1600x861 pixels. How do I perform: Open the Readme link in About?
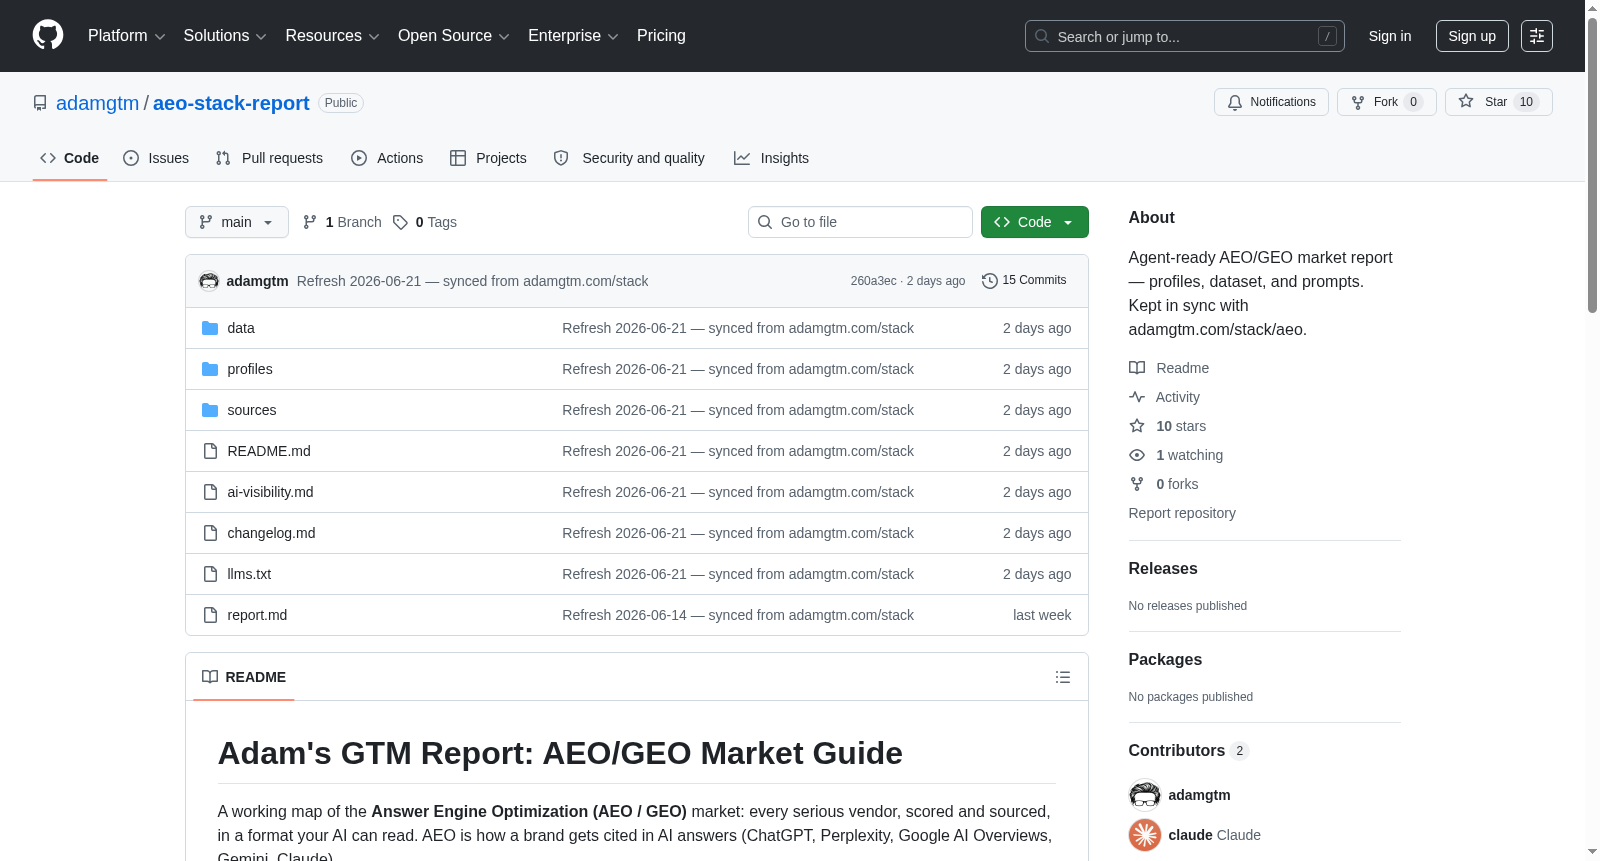pyautogui.click(x=1169, y=368)
